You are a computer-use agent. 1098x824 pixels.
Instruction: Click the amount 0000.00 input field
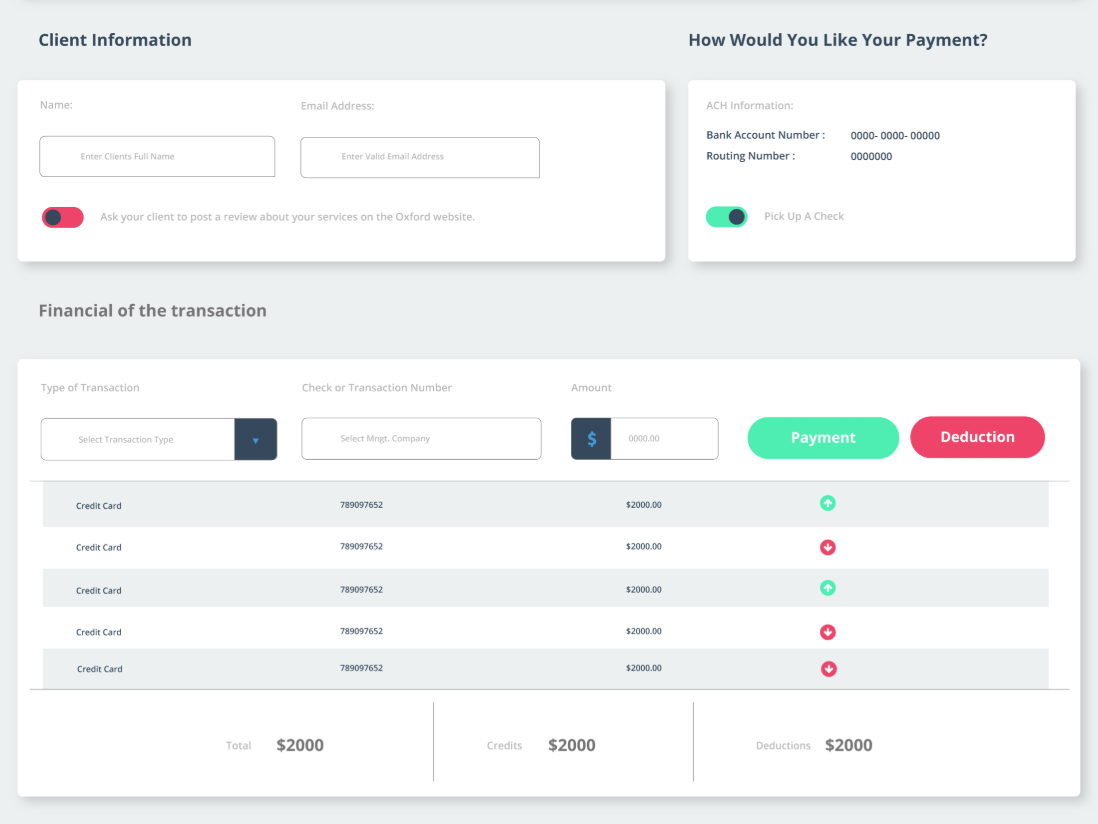click(x=664, y=439)
